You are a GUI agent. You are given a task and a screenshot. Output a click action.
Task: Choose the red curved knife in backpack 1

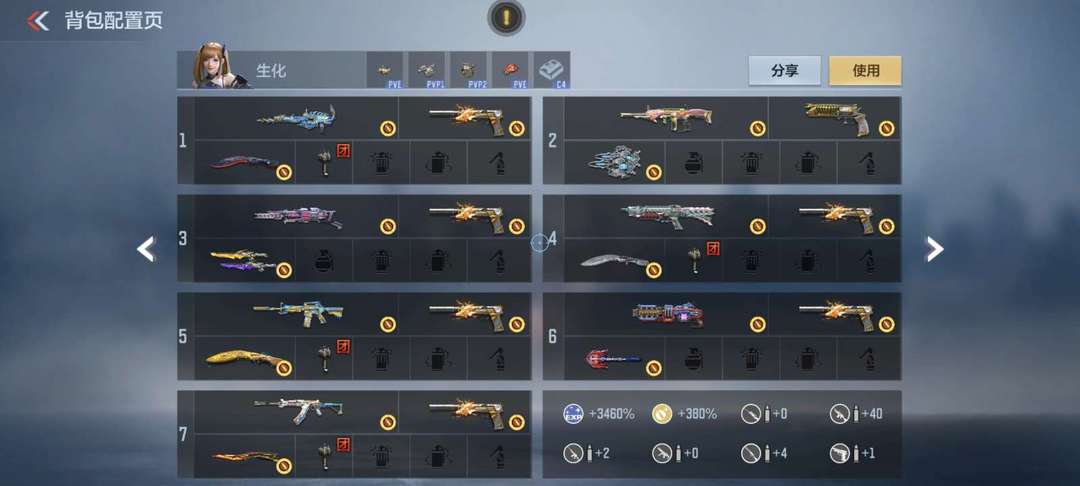coord(245,162)
